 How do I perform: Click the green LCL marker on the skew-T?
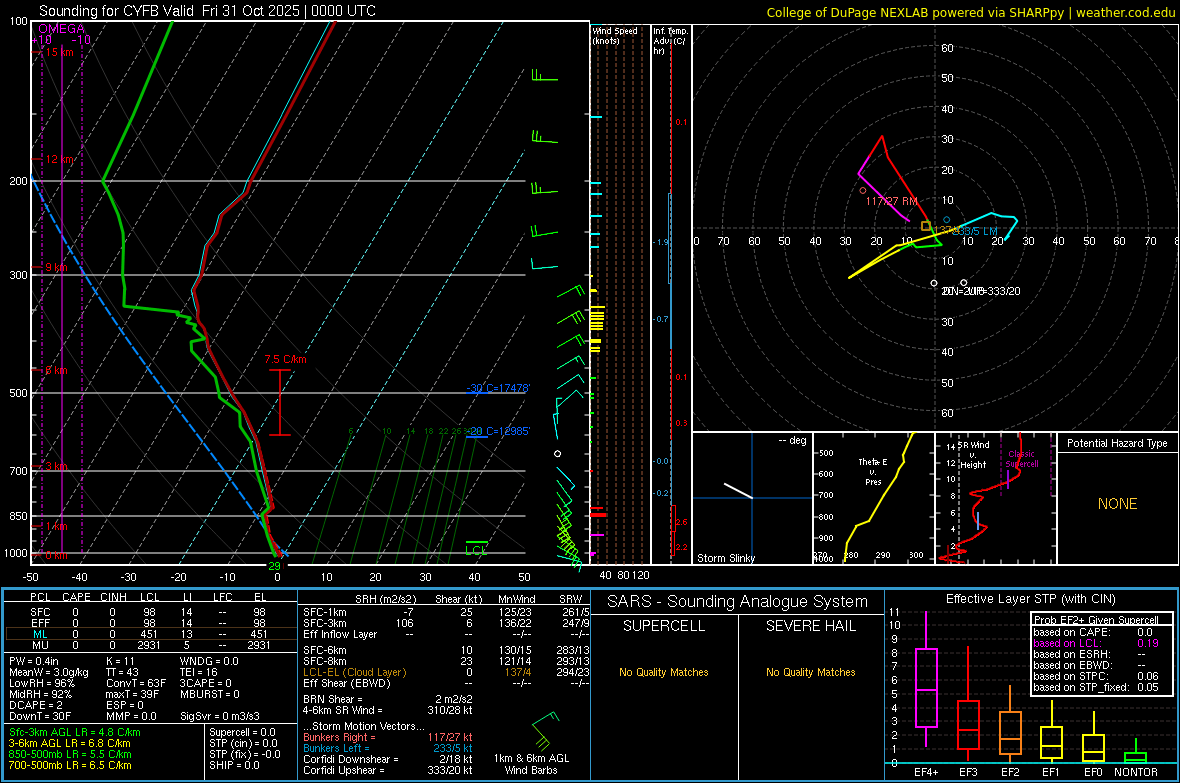[476, 547]
